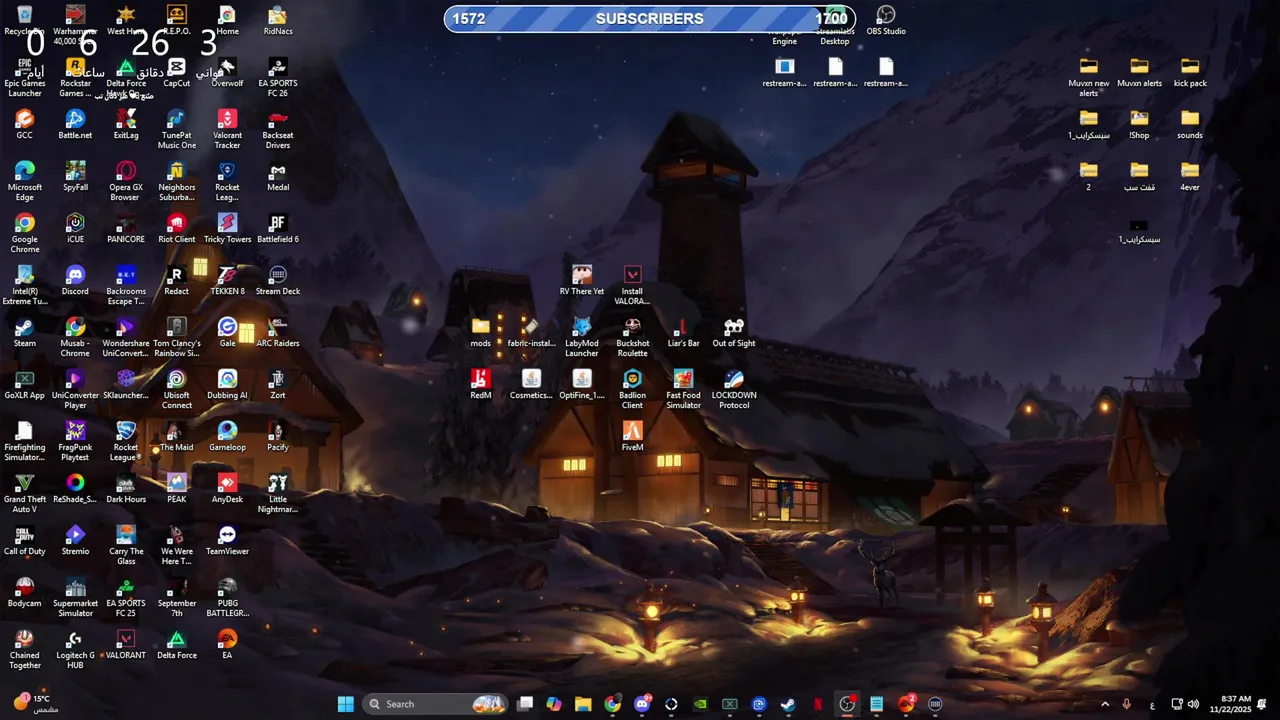Open the Muvxn alerts folder
Image resolution: width=1280 pixels, height=720 pixels.
coord(1139,72)
